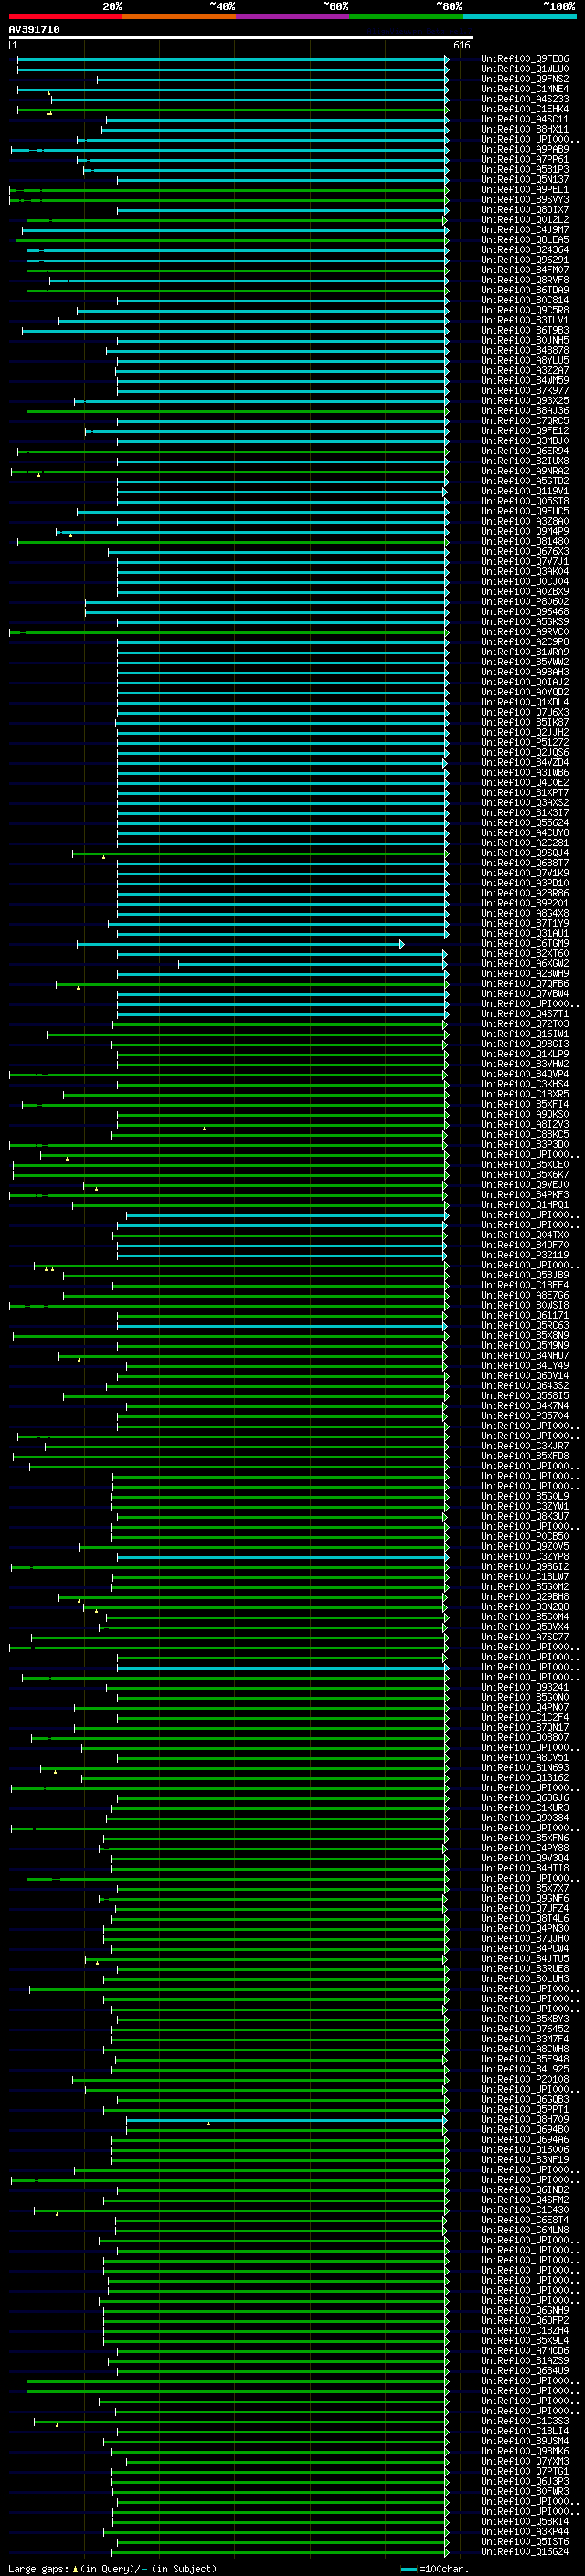
Task: Select the label UniRef100_B7K977
Action: (x=525, y=391)
